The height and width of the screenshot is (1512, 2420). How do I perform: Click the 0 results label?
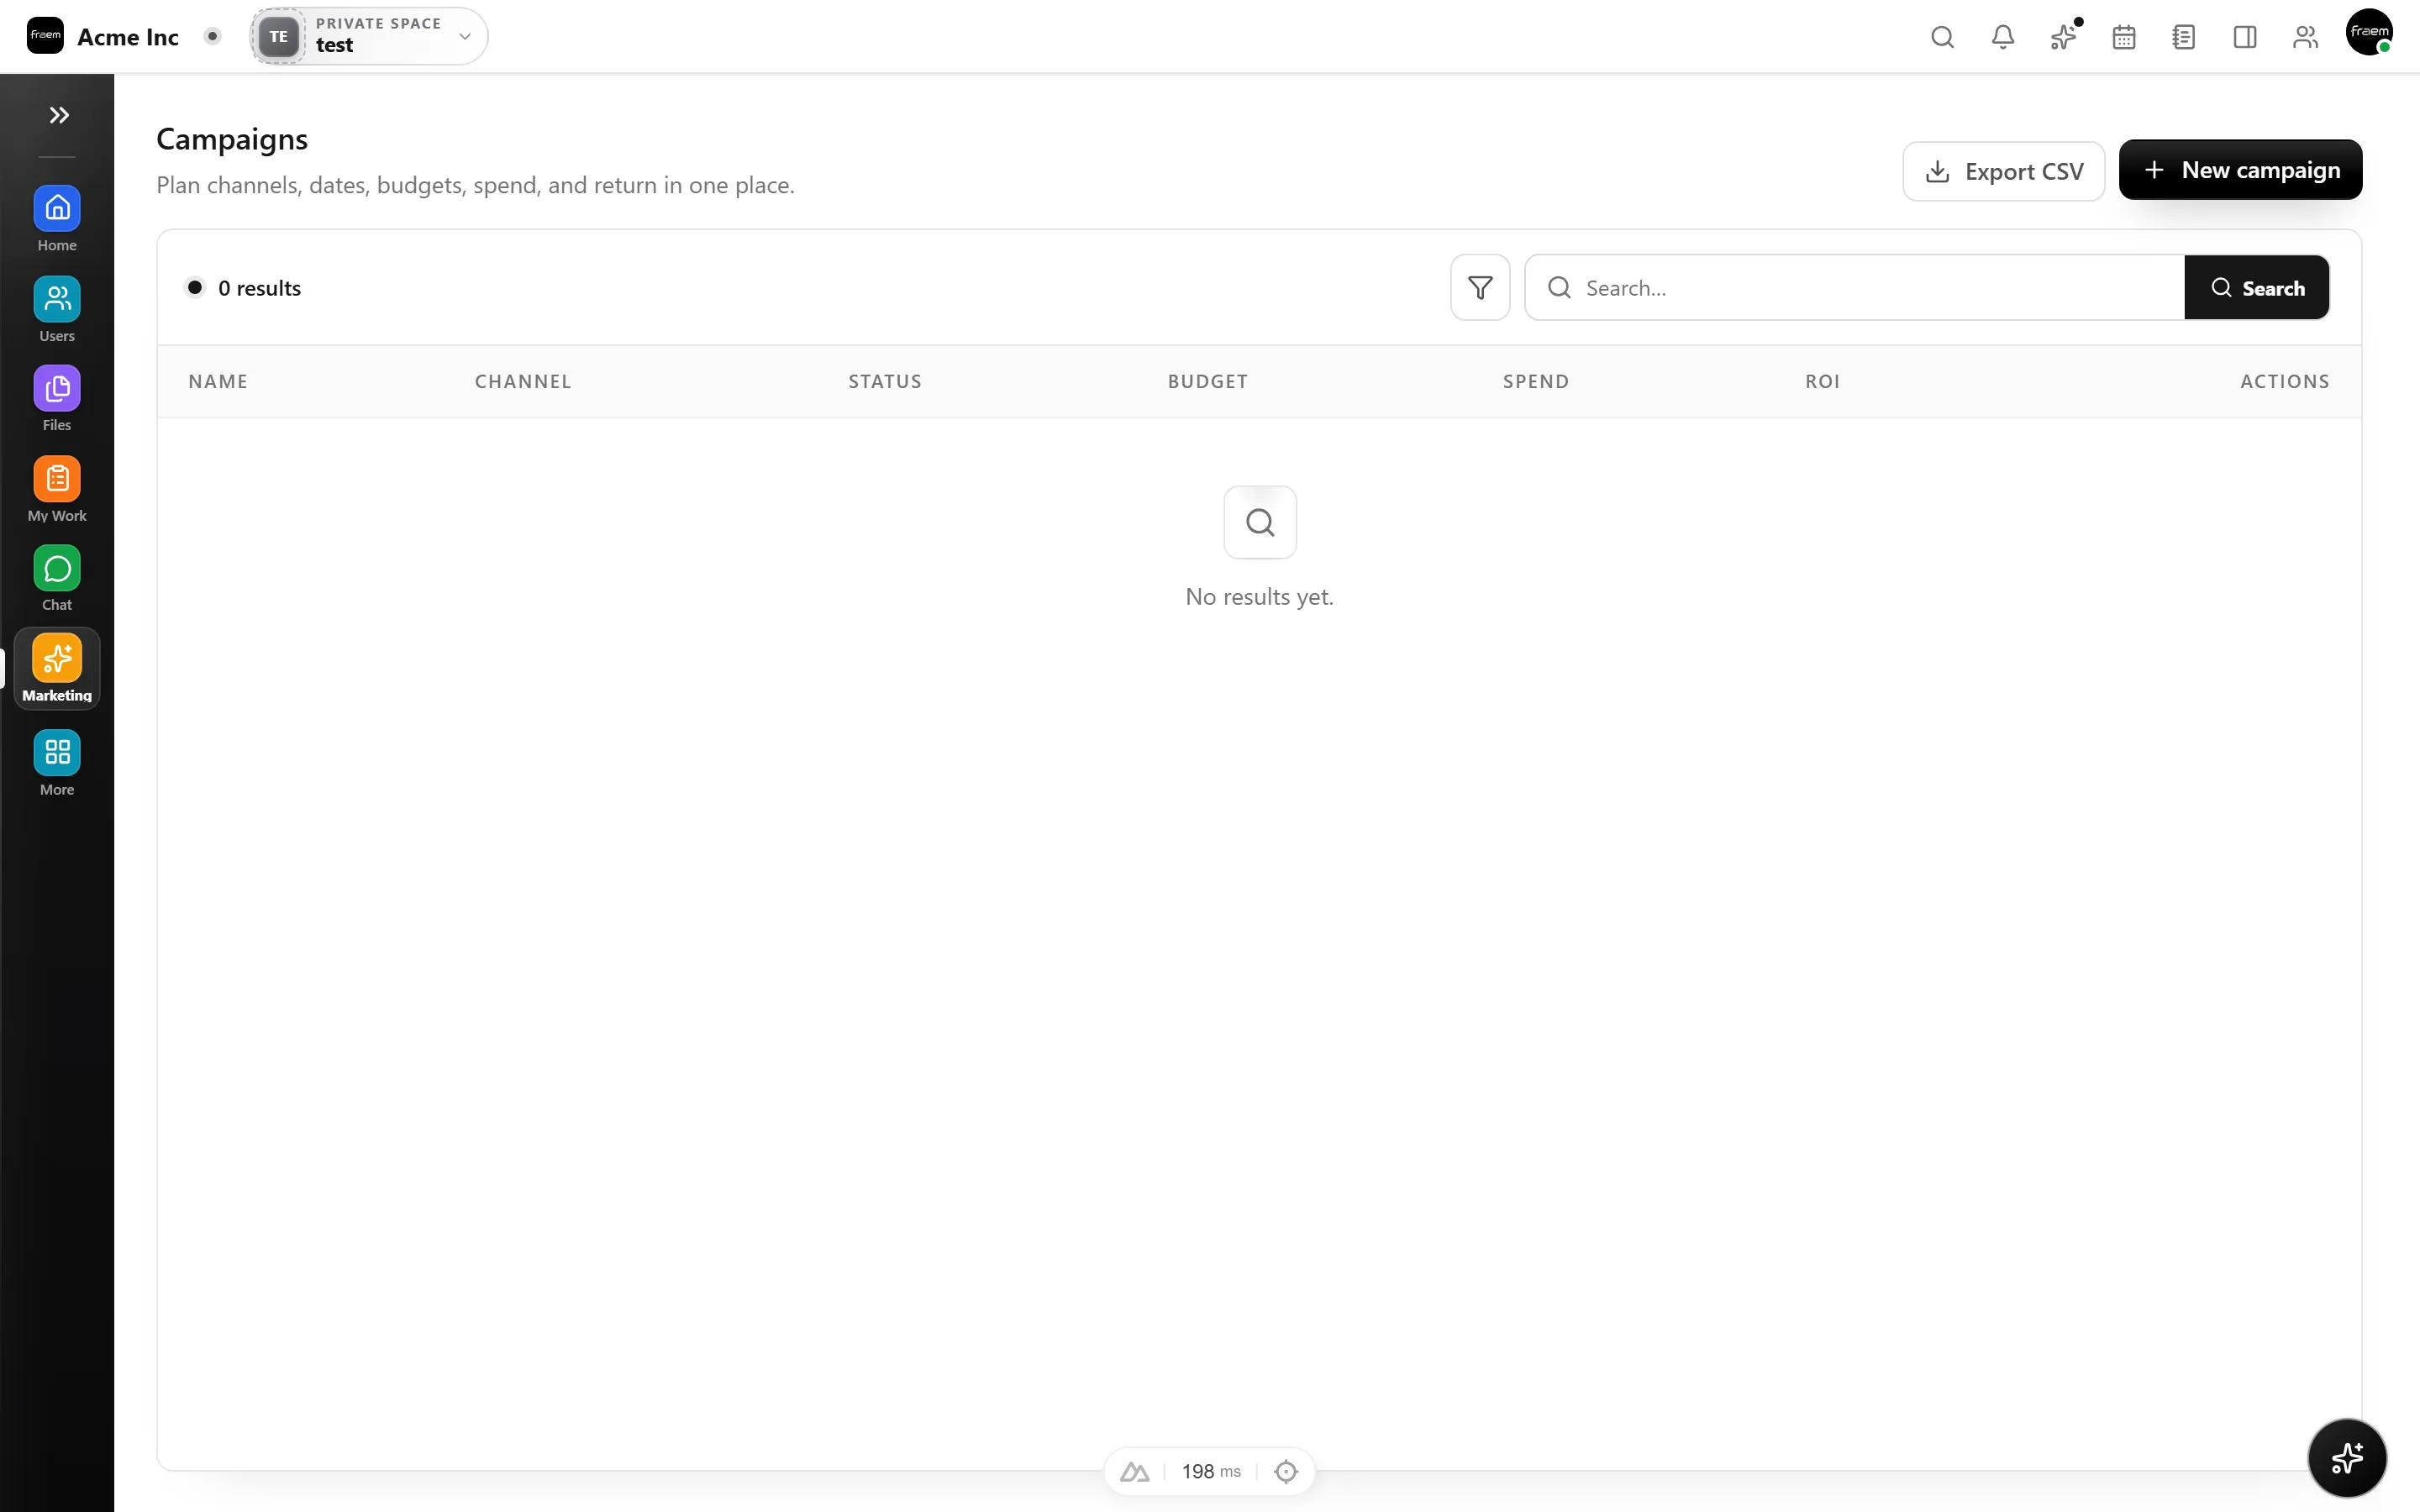point(259,288)
